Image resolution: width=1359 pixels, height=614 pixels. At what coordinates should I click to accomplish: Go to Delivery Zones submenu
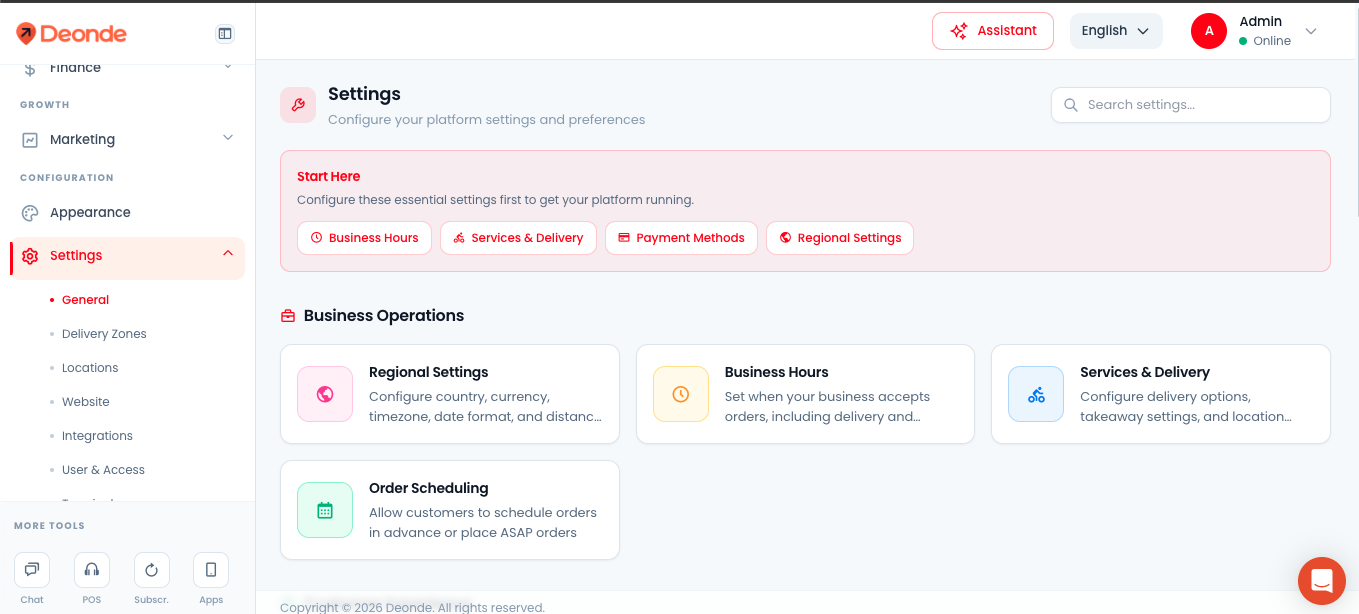(x=104, y=334)
